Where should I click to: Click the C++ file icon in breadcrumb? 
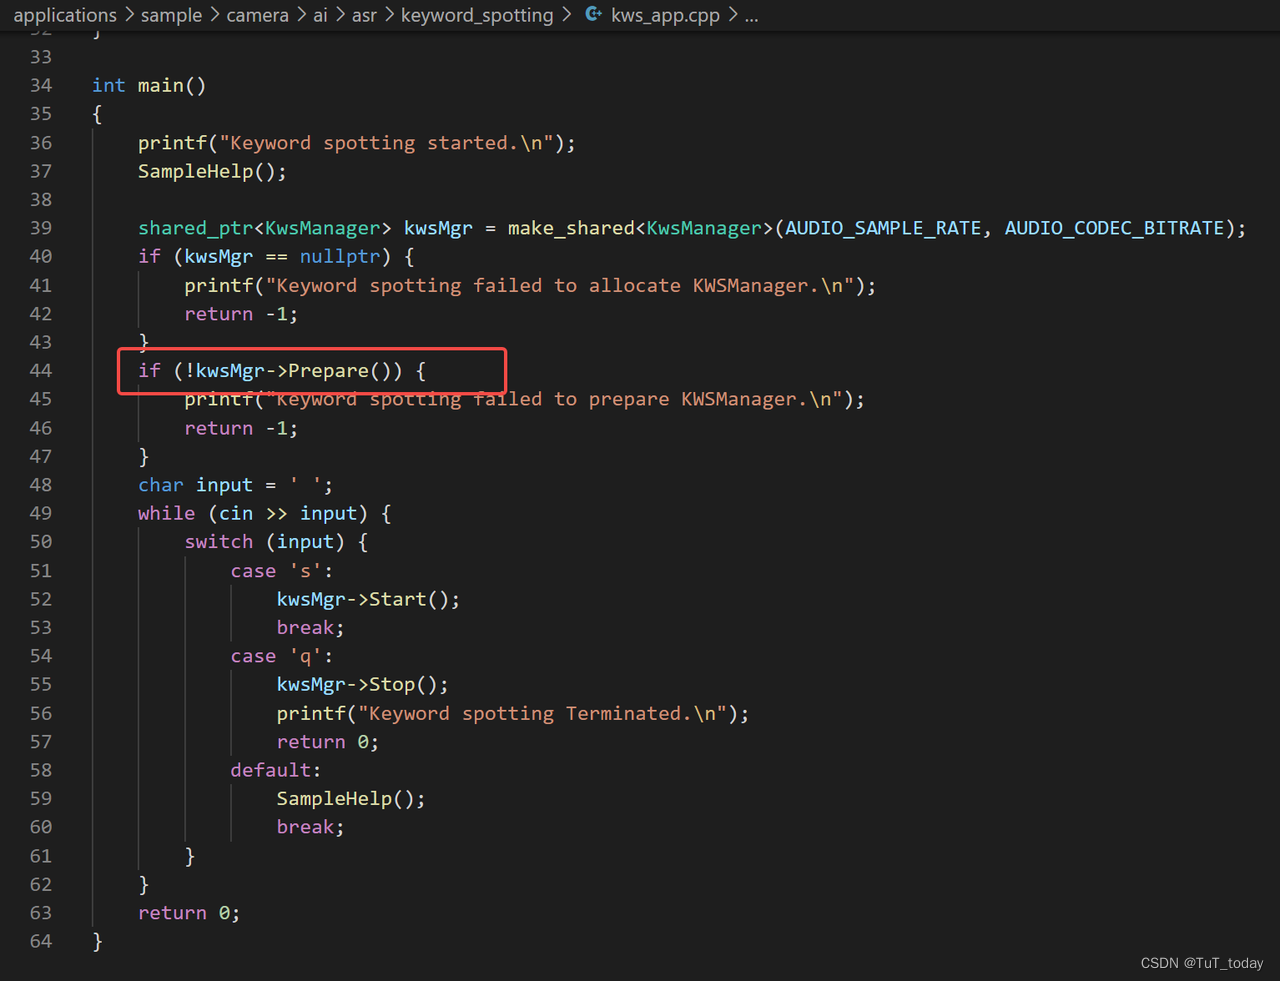[593, 14]
